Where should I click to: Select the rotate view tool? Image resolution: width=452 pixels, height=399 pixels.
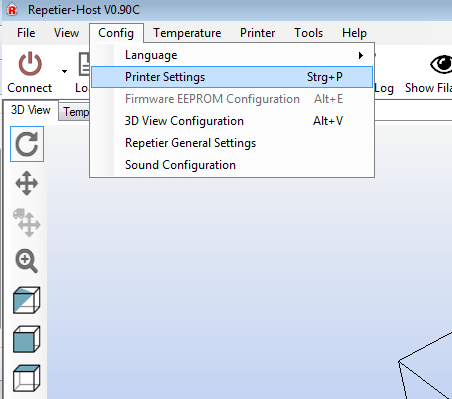pyautogui.click(x=27, y=144)
